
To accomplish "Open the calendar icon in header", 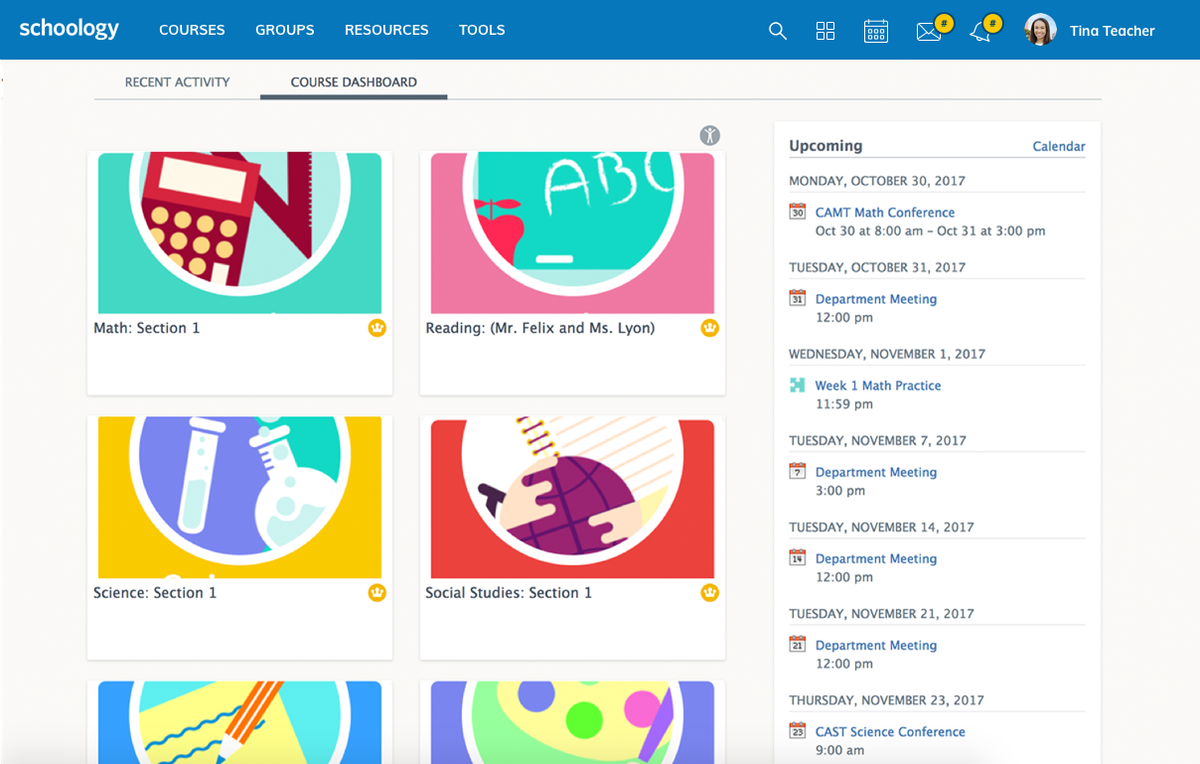I will [876, 31].
